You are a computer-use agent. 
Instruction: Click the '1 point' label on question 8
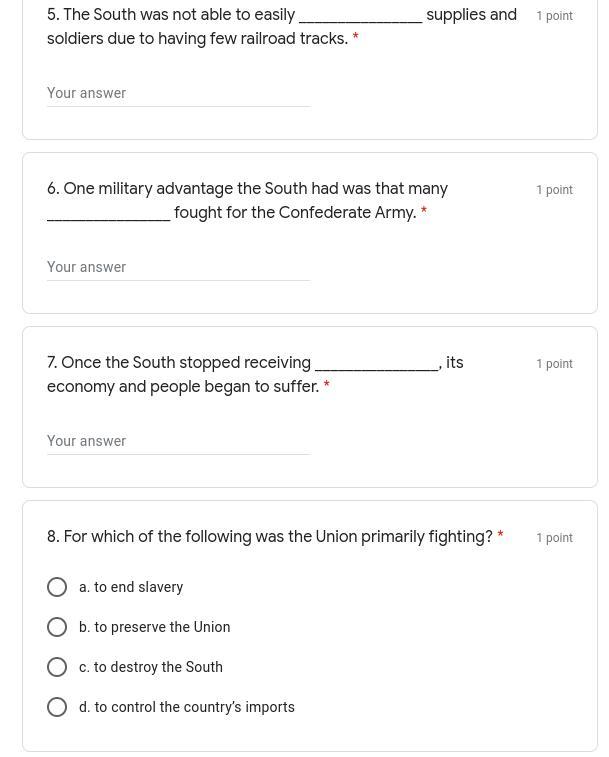(554, 538)
